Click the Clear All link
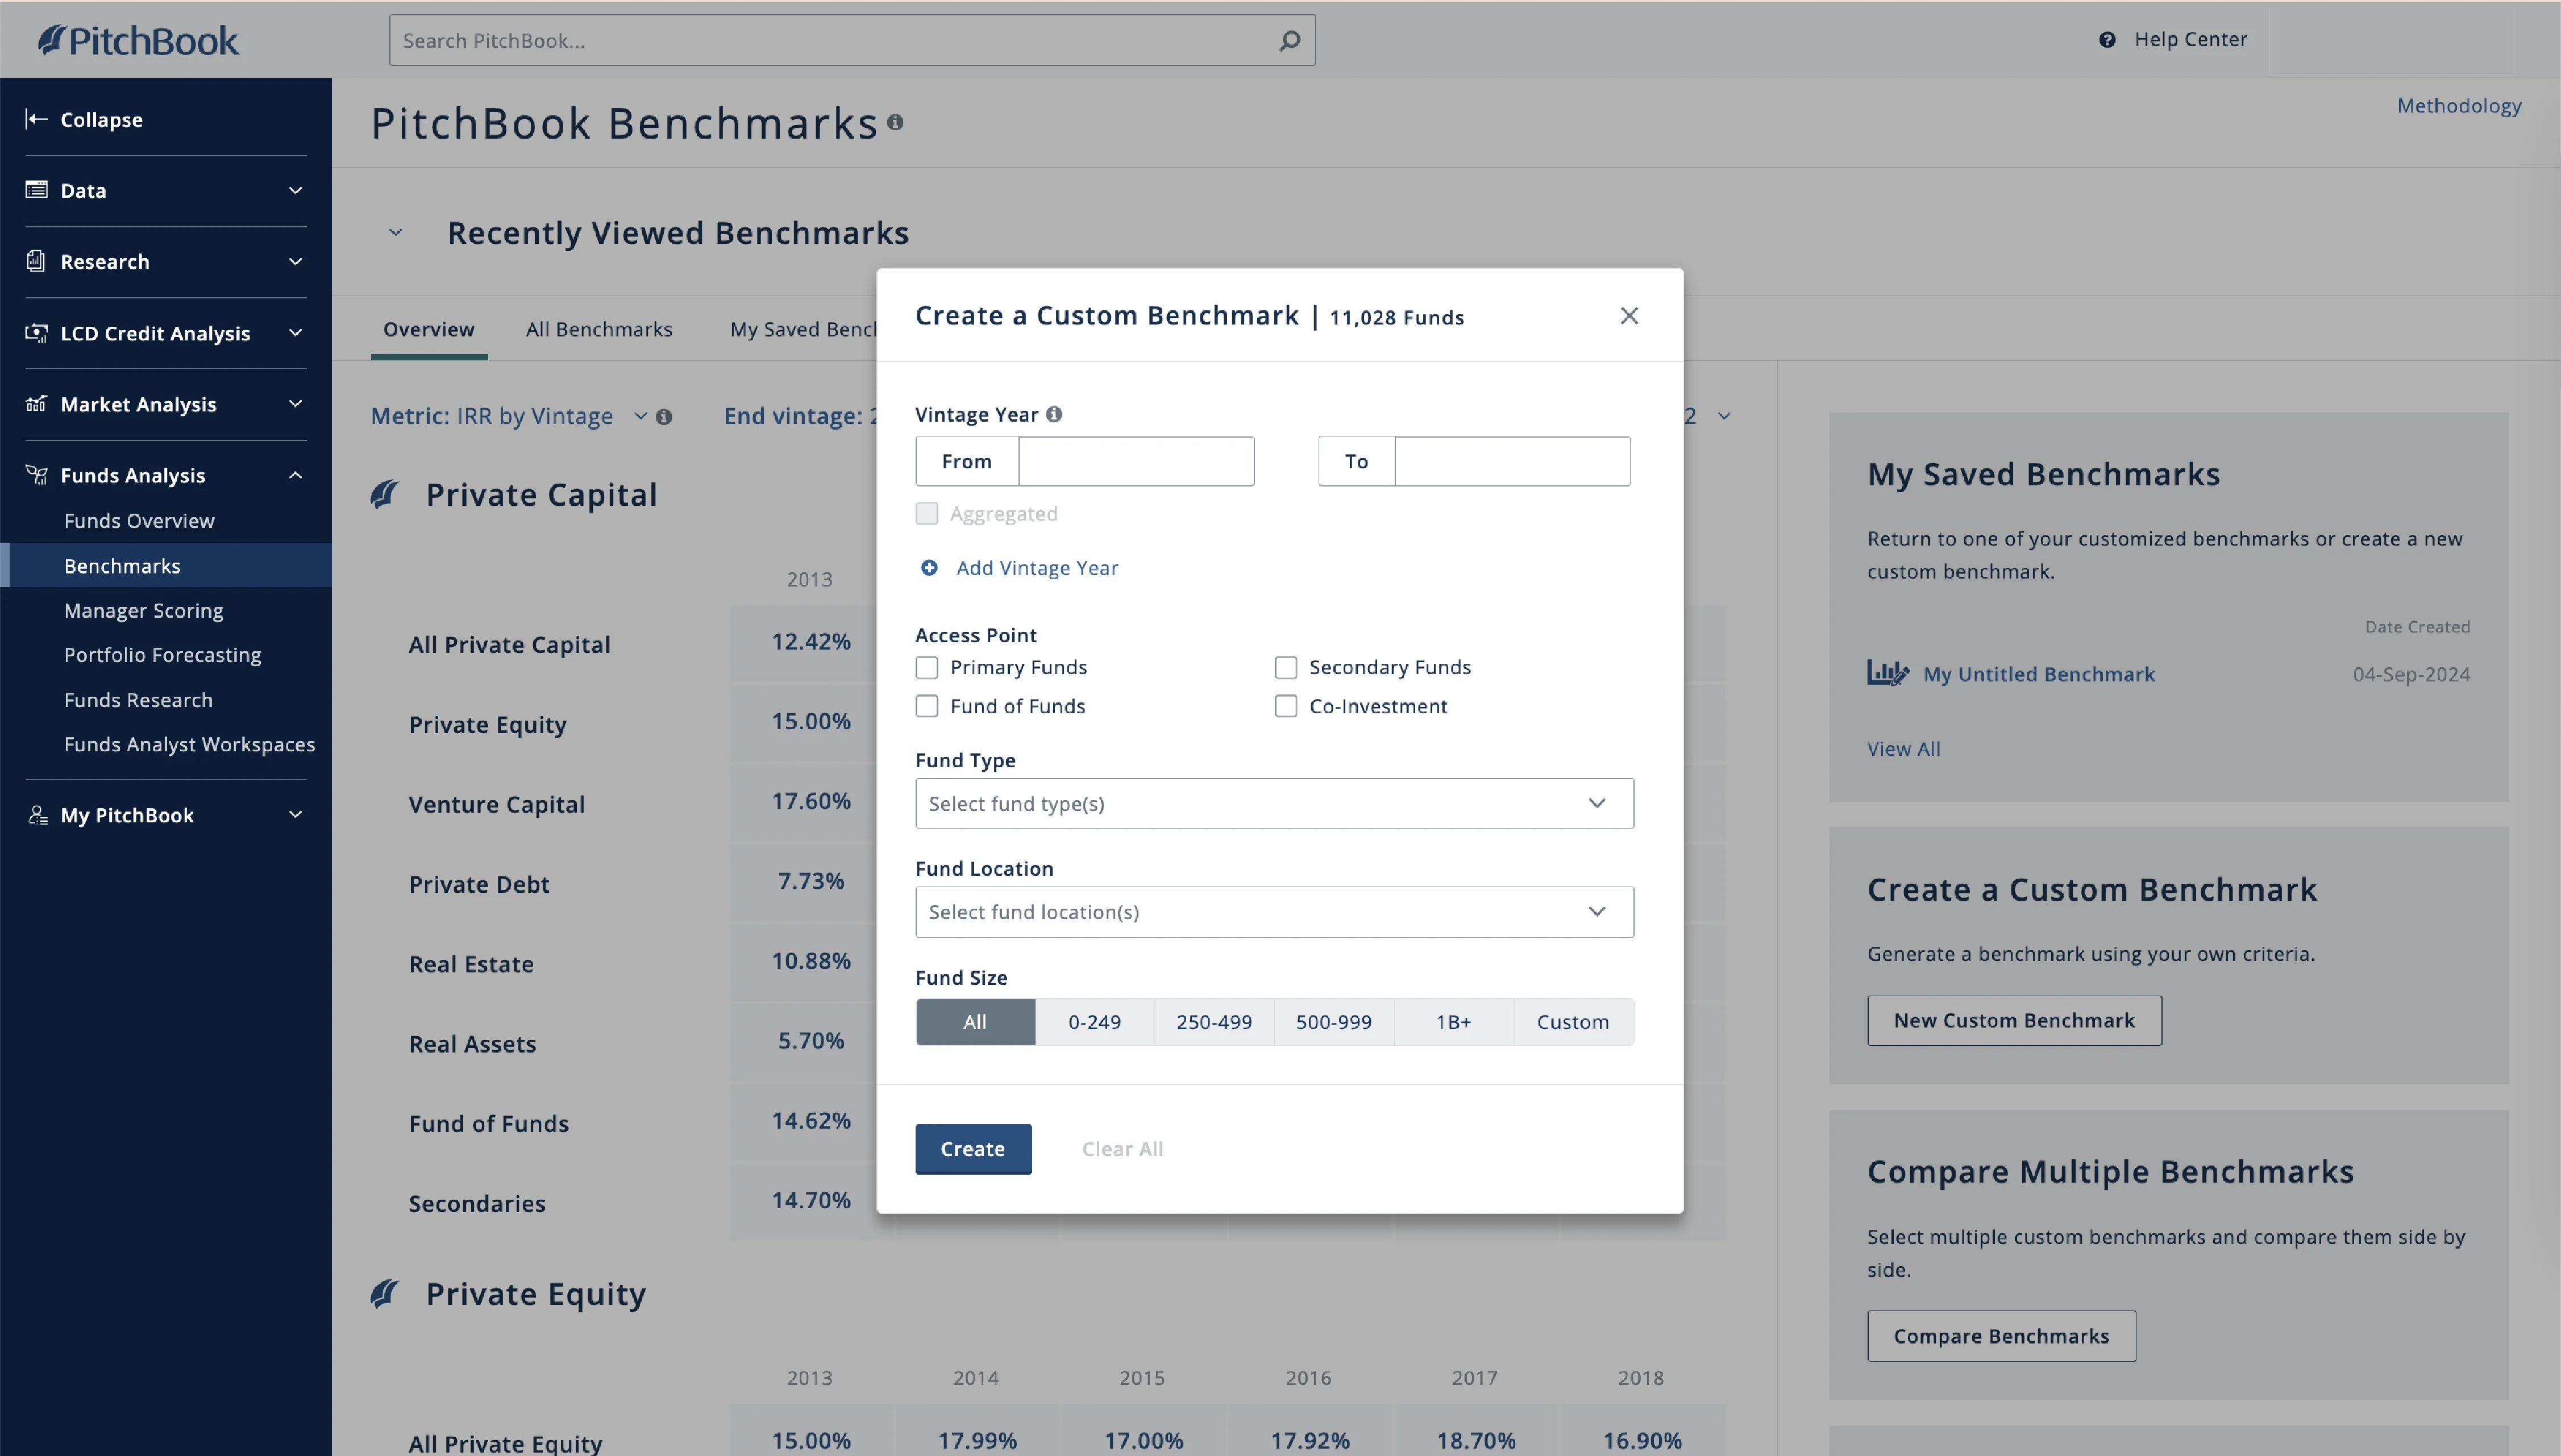This screenshot has height=1456, width=2561. (x=1123, y=1149)
